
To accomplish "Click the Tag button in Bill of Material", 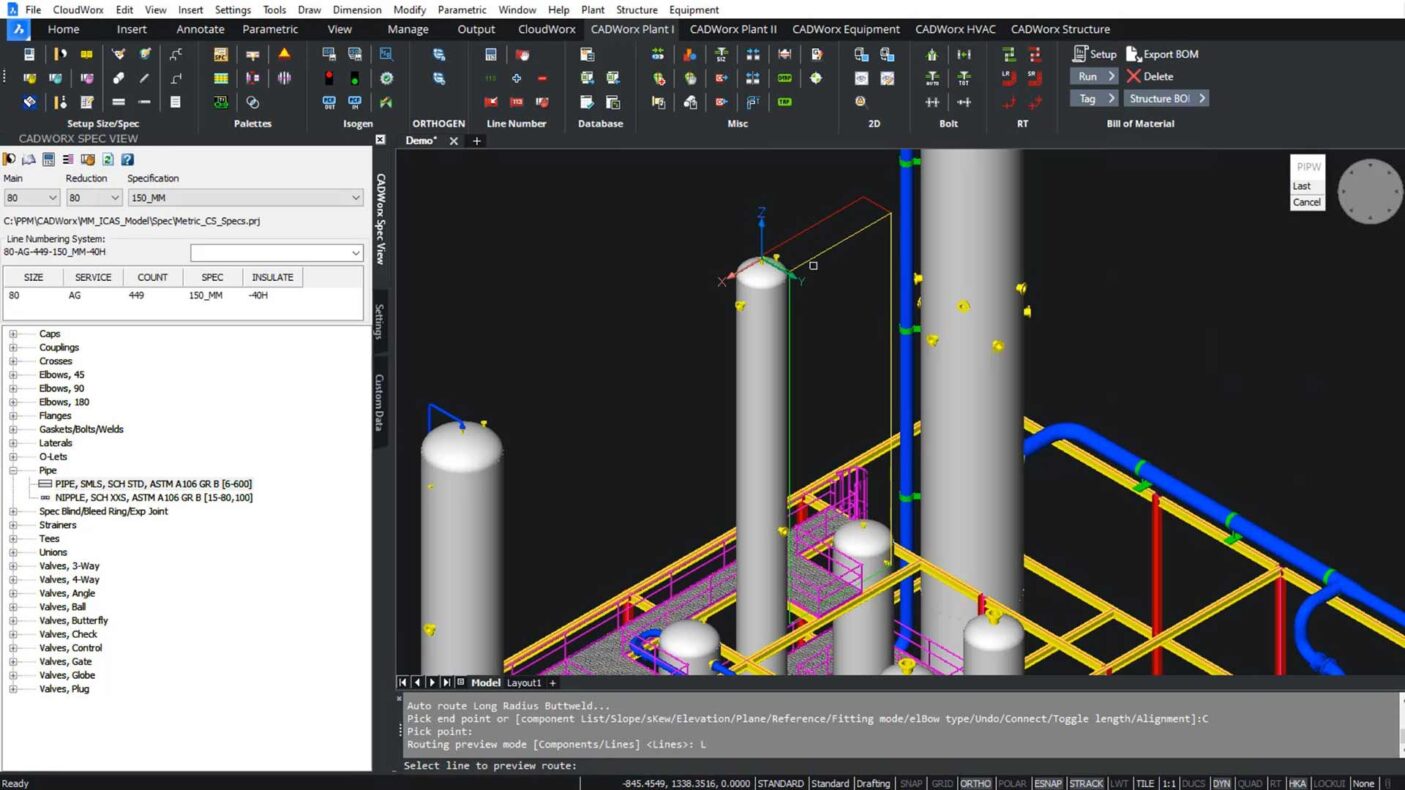I will [x=1094, y=98].
